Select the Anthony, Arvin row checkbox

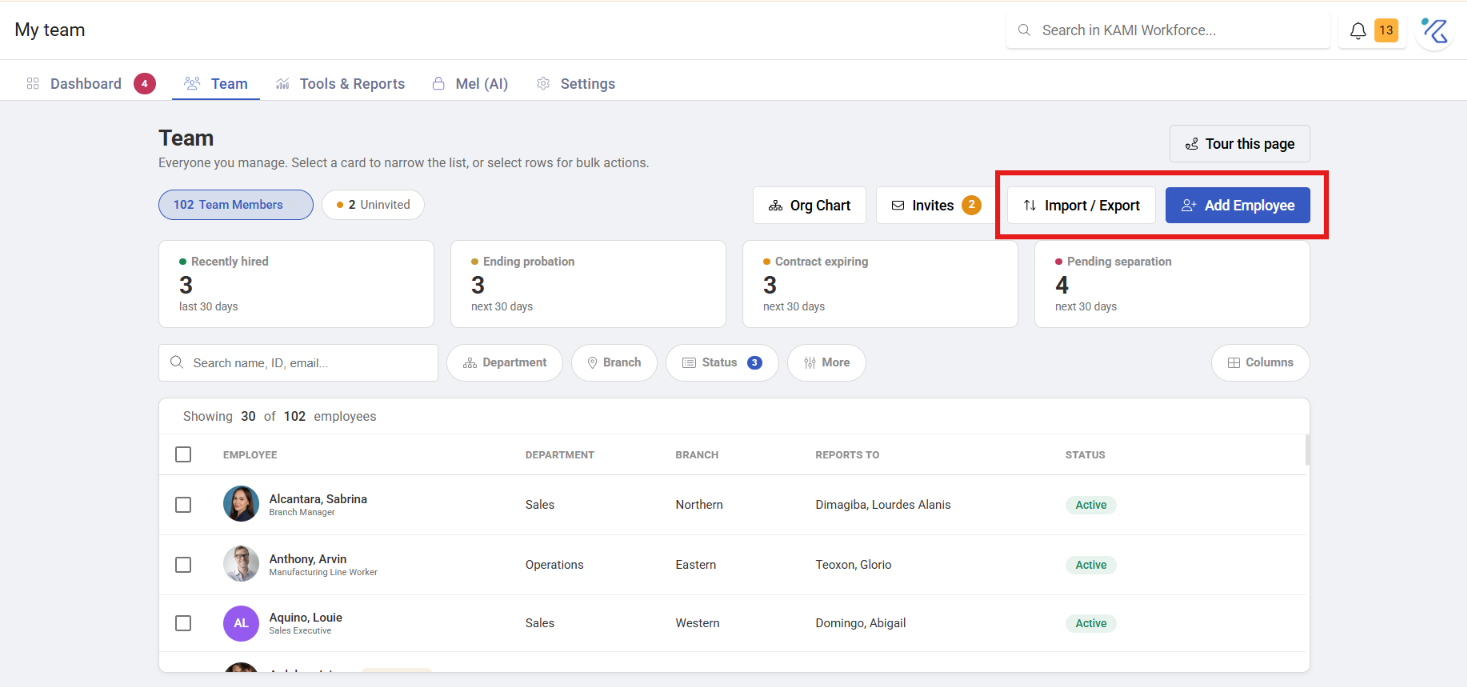183,565
